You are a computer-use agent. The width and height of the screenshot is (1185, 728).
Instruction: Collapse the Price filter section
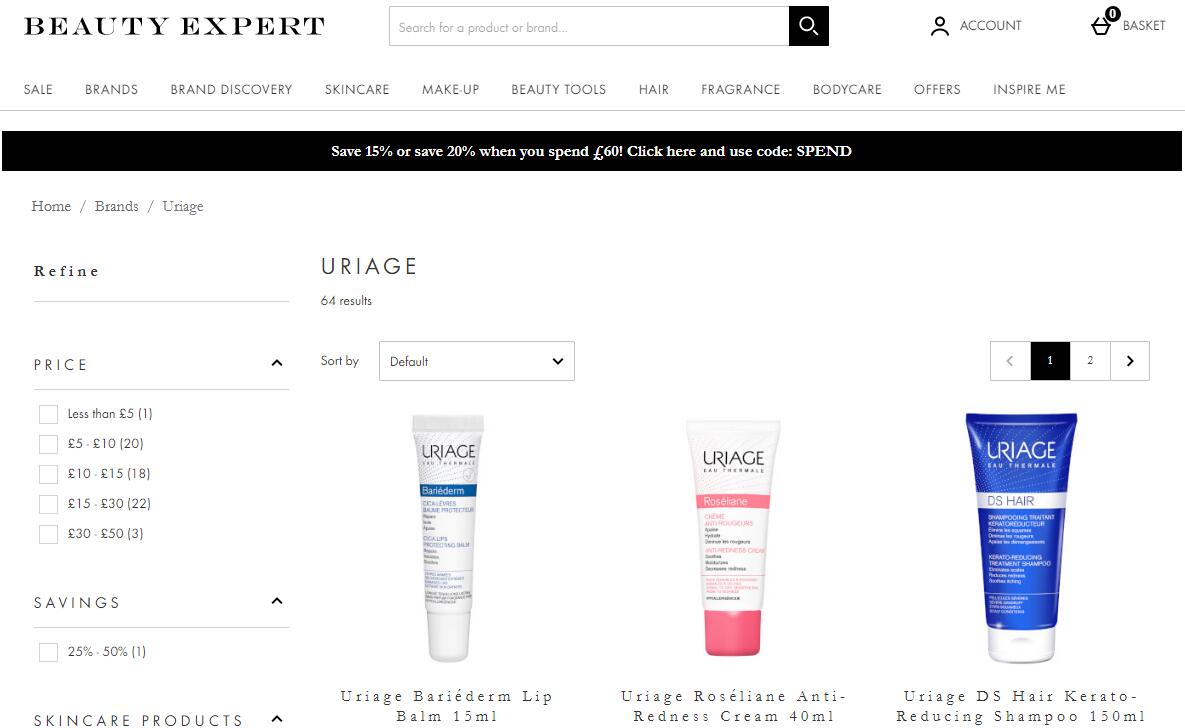pos(277,364)
